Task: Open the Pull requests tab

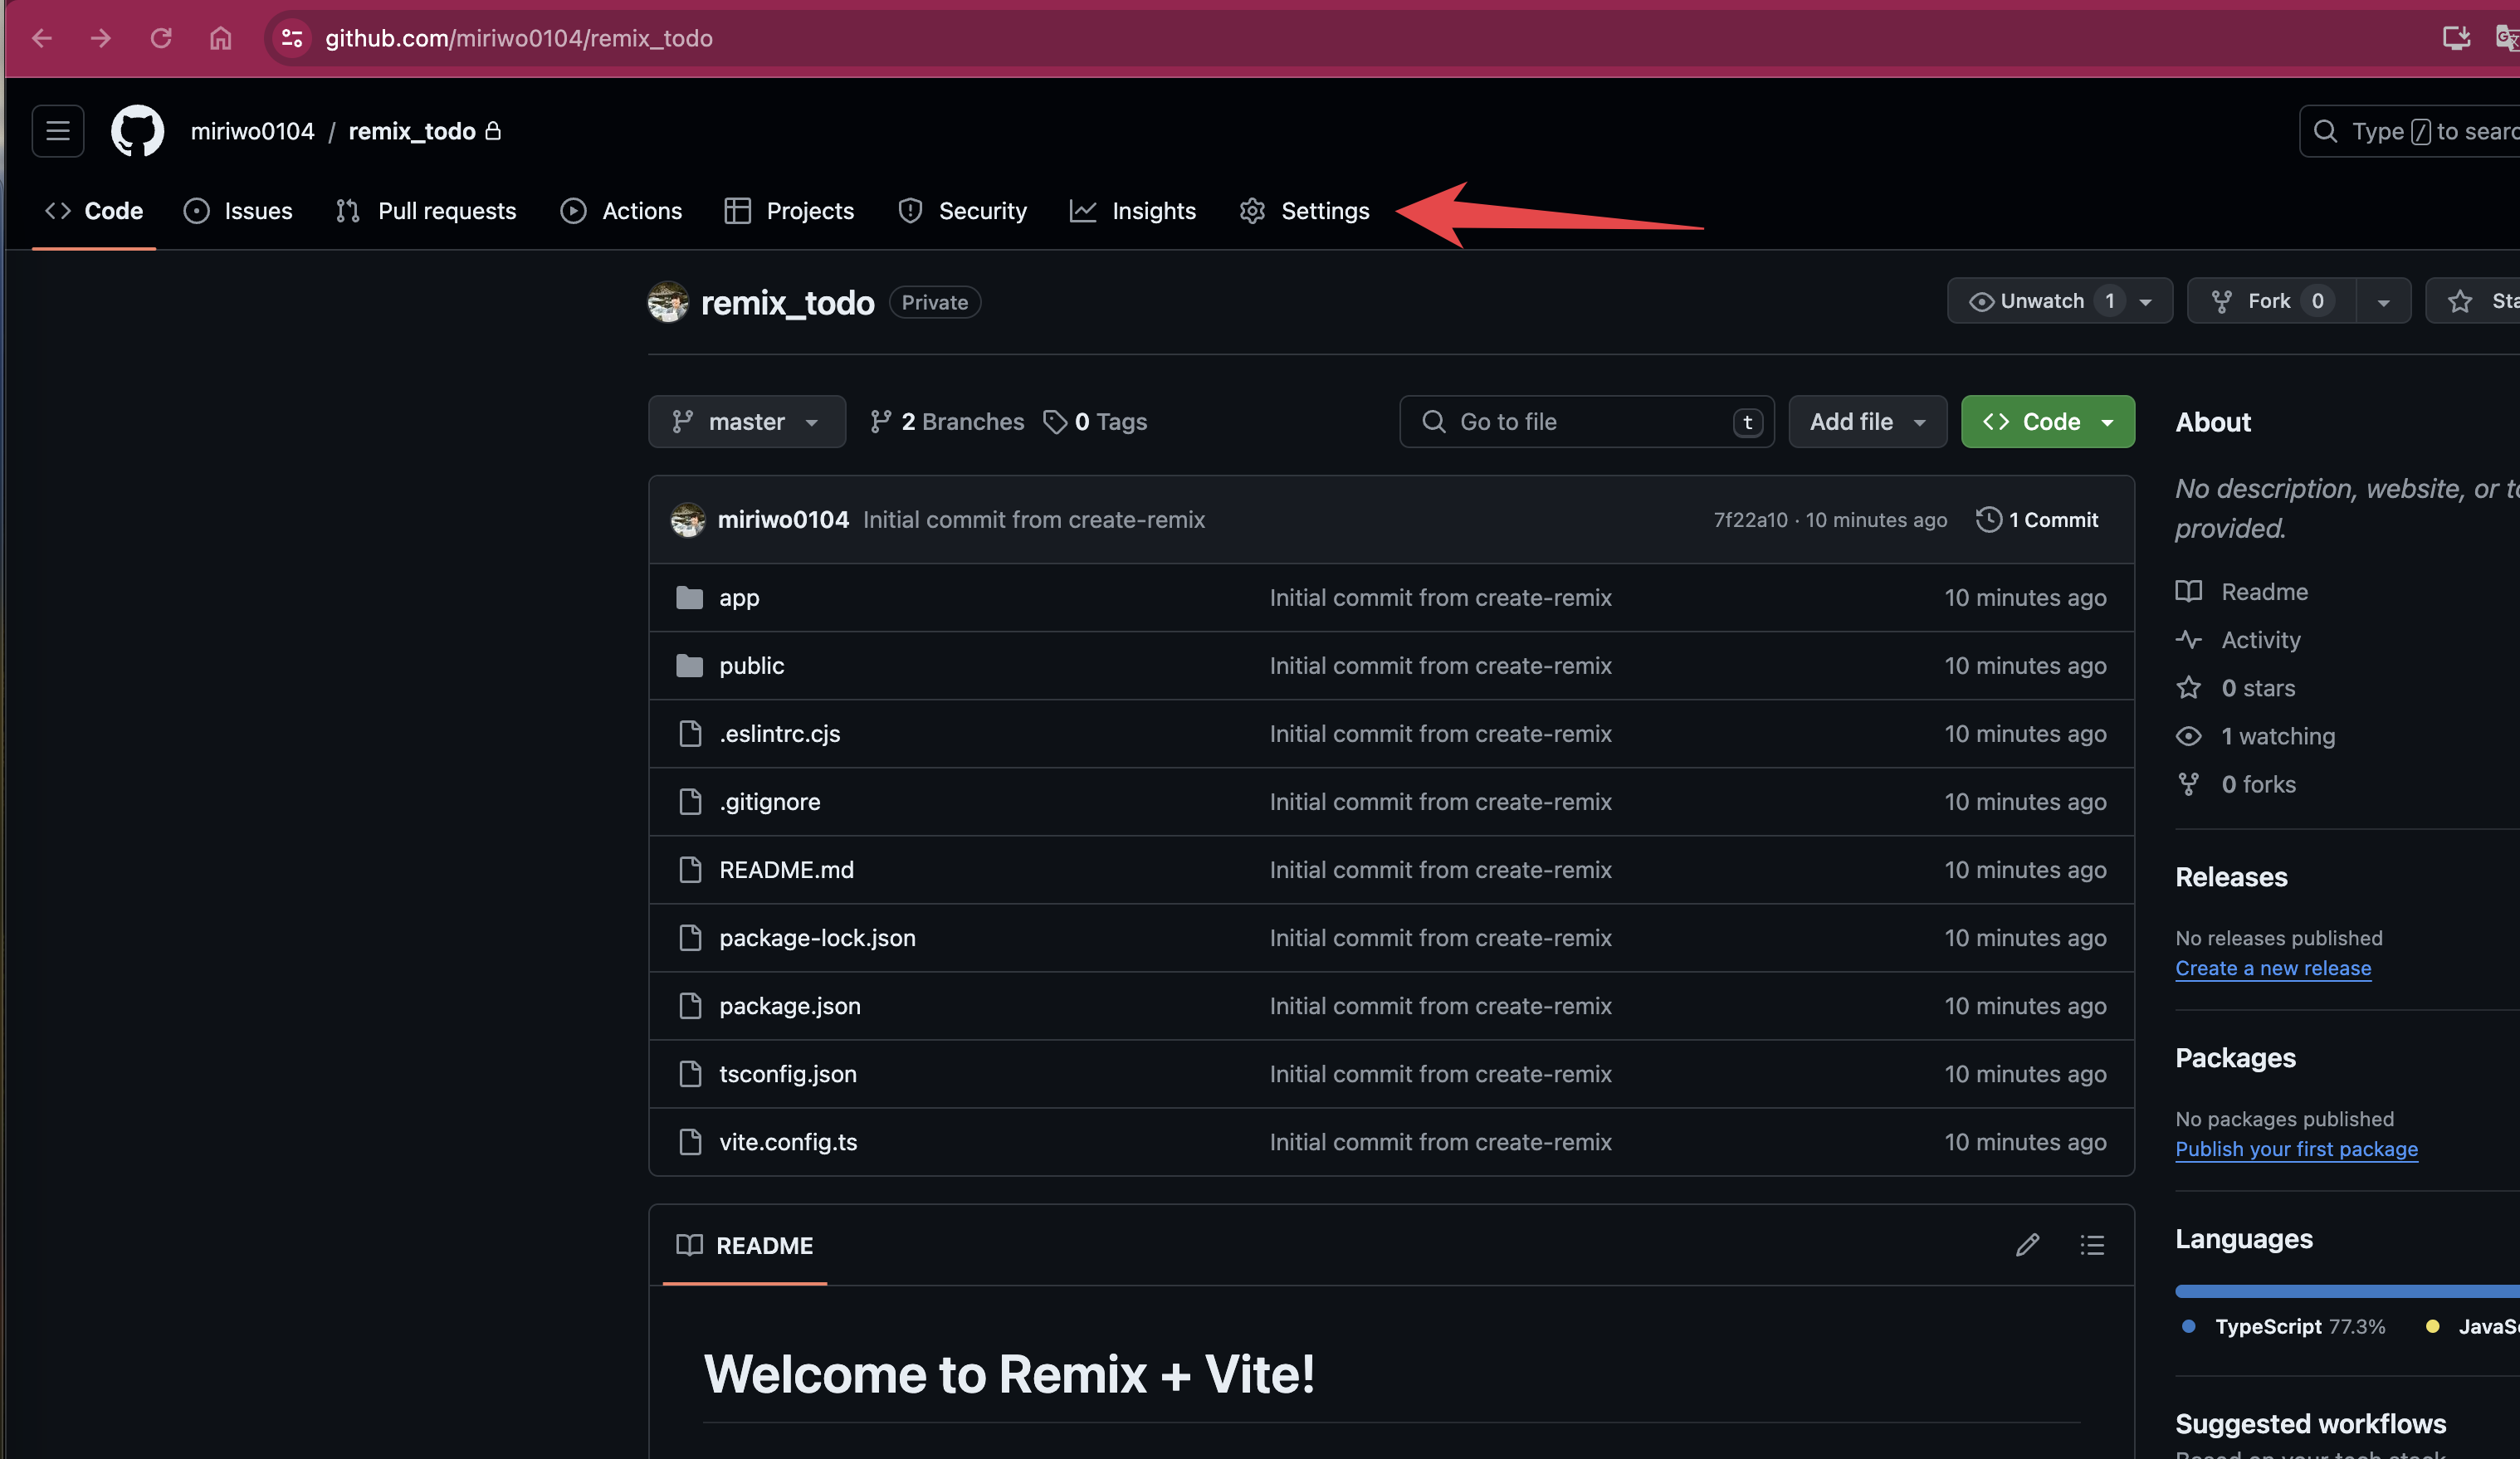Action: (x=426, y=211)
